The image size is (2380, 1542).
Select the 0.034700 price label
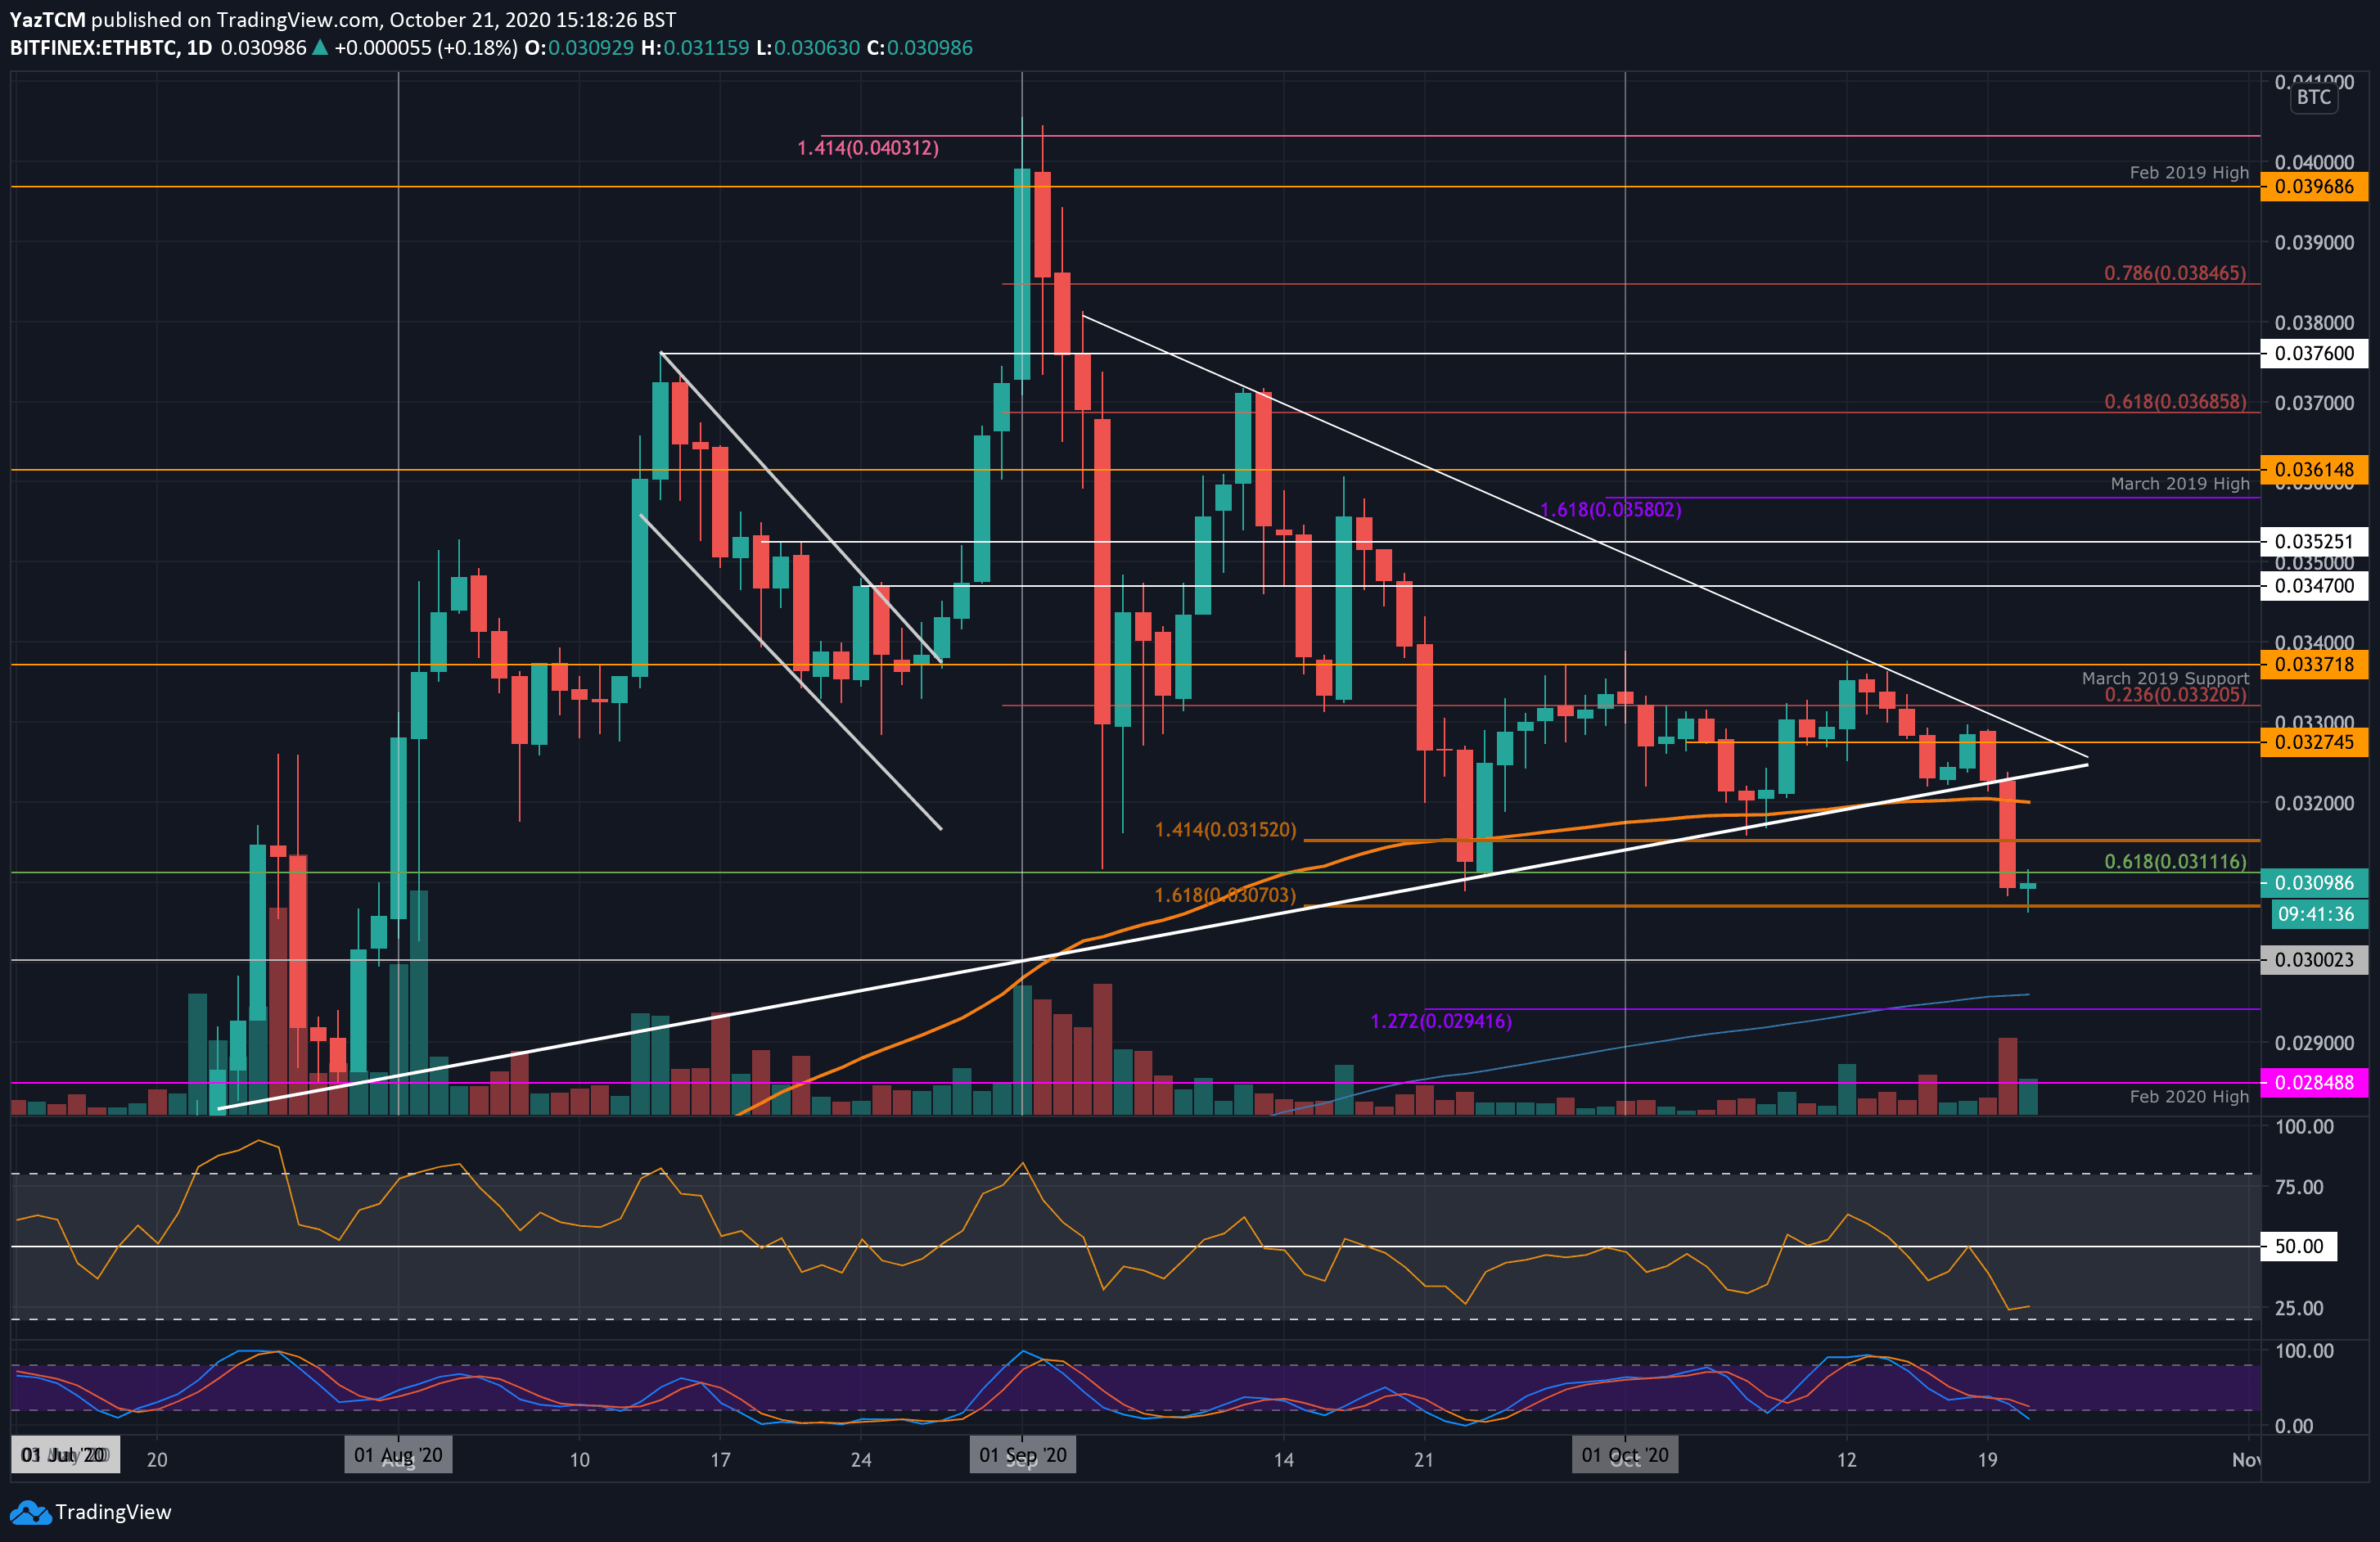(2314, 586)
